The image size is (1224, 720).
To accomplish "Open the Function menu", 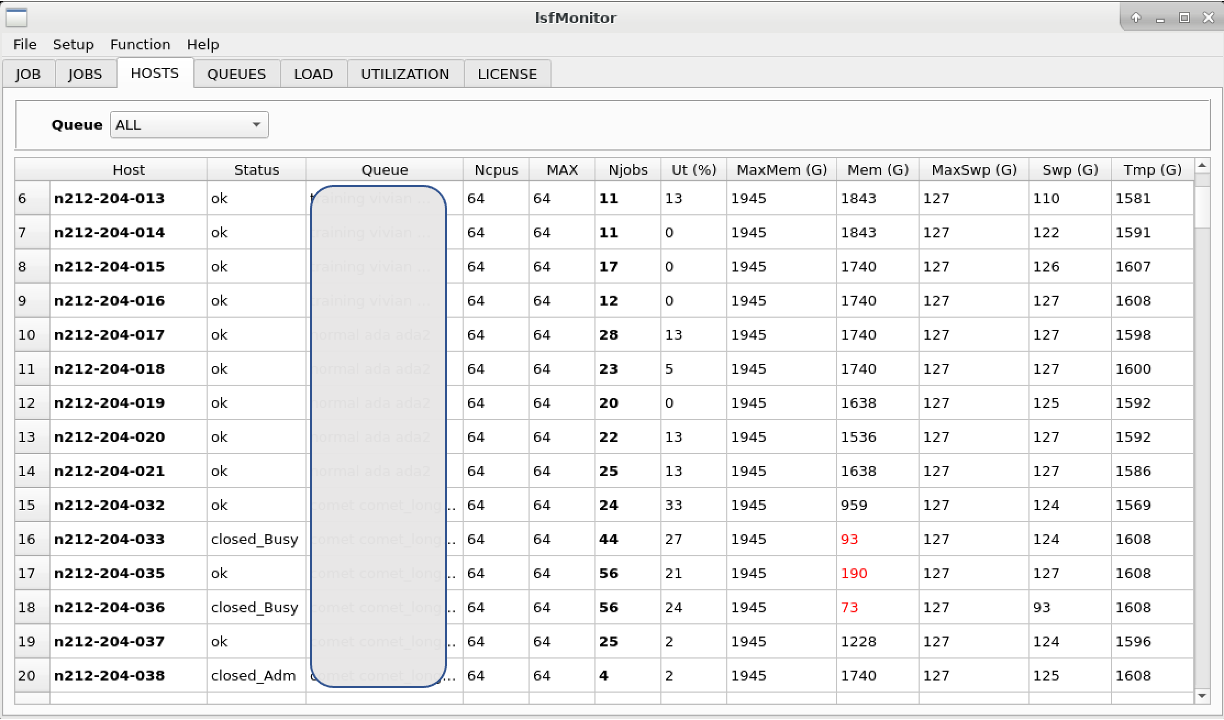I will [140, 44].
